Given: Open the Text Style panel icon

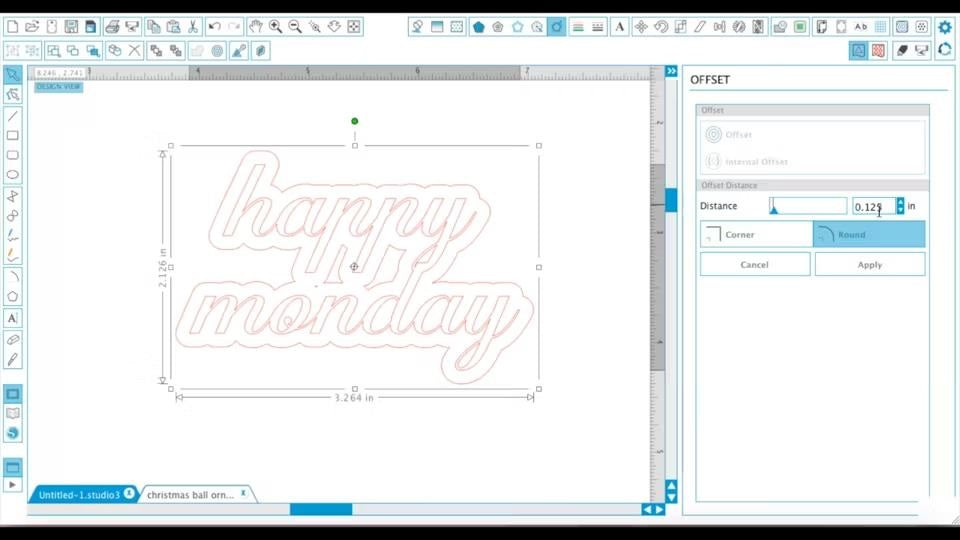Looking at the screenshot, I should (620, 26).
